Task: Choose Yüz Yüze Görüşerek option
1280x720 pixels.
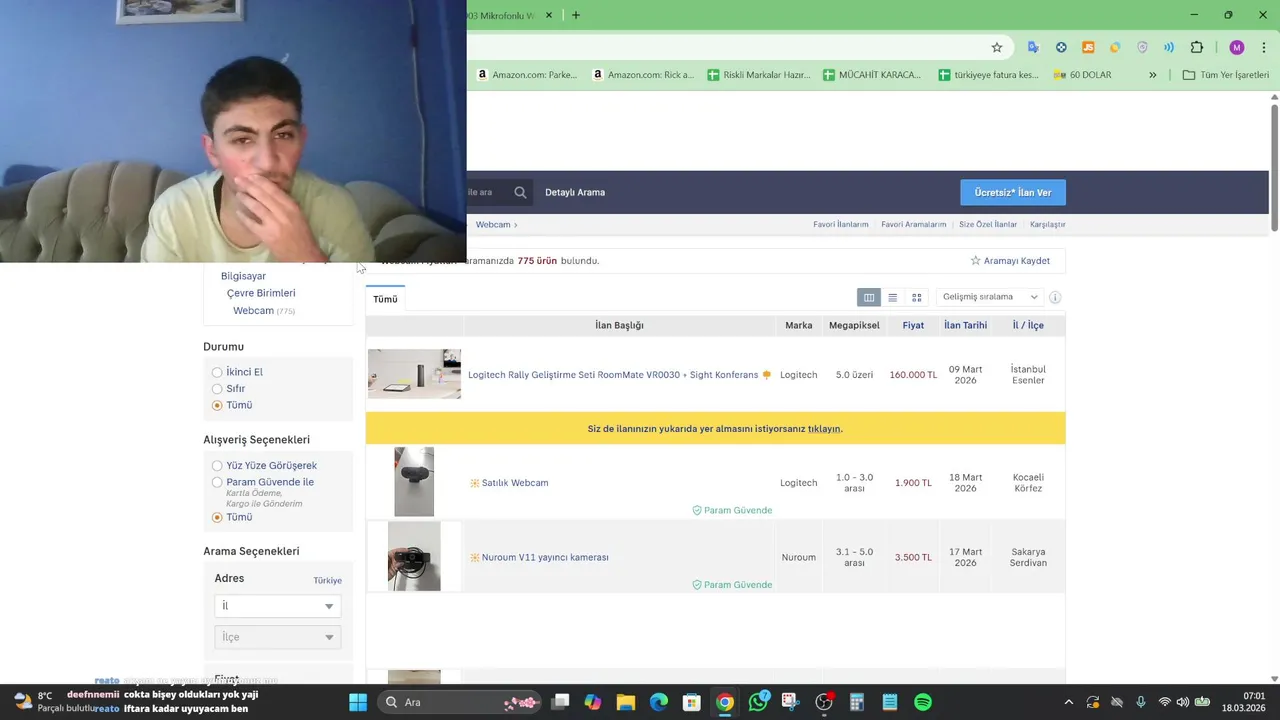Action: pos(217,466)
